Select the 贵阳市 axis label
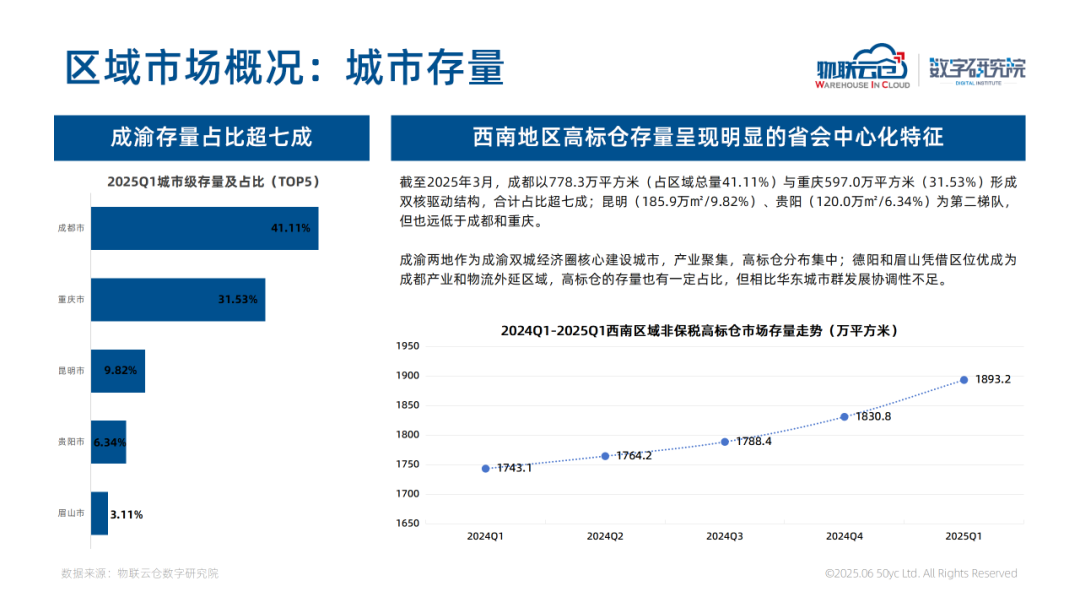 (71, 442)
